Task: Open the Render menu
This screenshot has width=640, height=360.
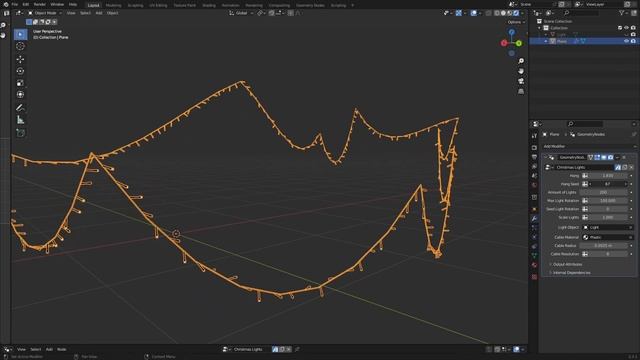Action: [x=40, y=4]
